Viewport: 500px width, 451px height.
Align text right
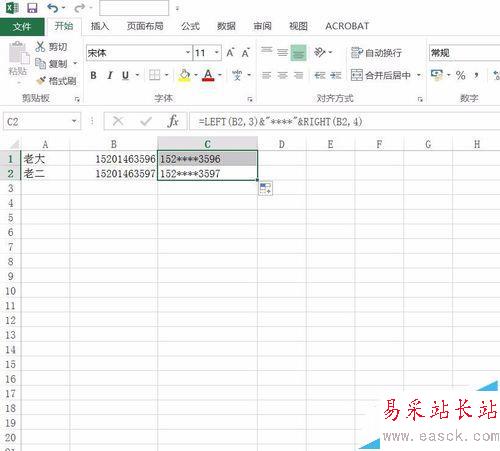(x=299, y=75)
